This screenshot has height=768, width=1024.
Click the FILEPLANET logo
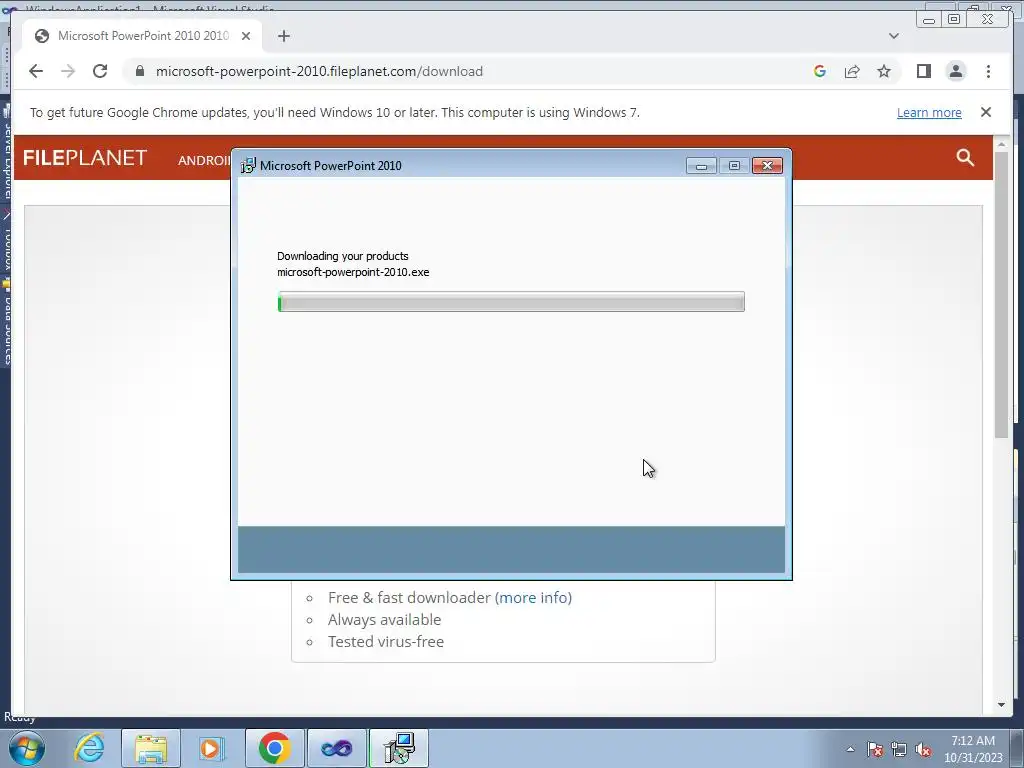click(x=85, y=158)
